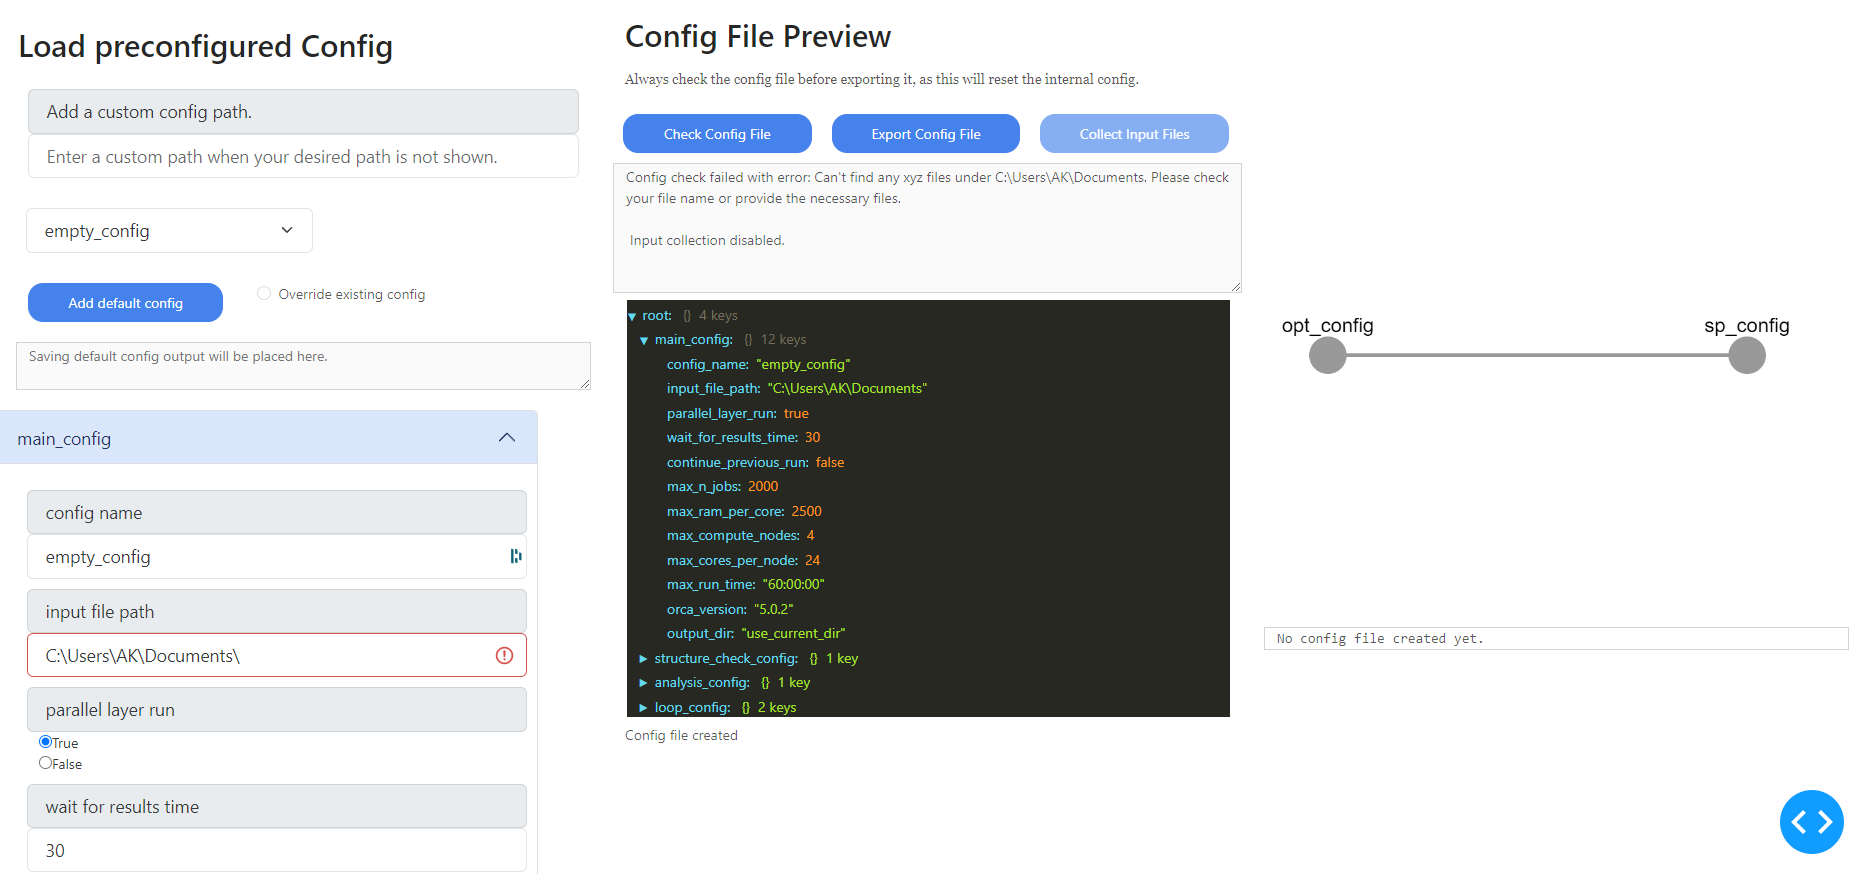Click the parallel_layer_run true value
Screen dimensions: 1860x874
pos(796,413)
